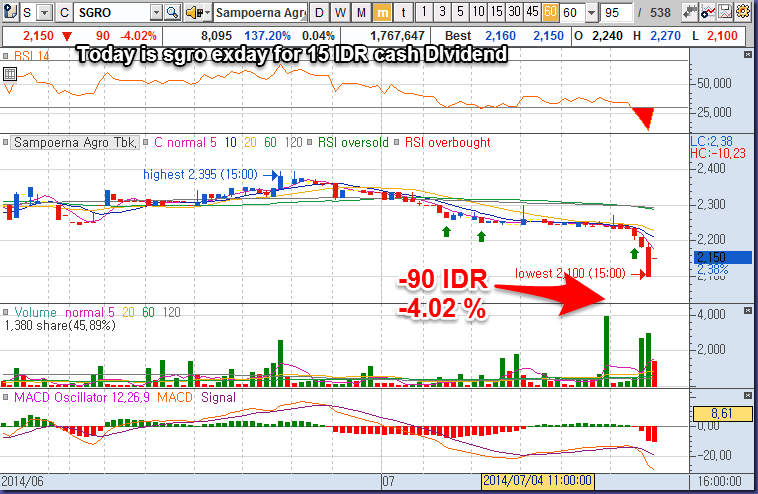Click the Signal line legend label
This screenshot has width=758, height=494.
(218, 398)
